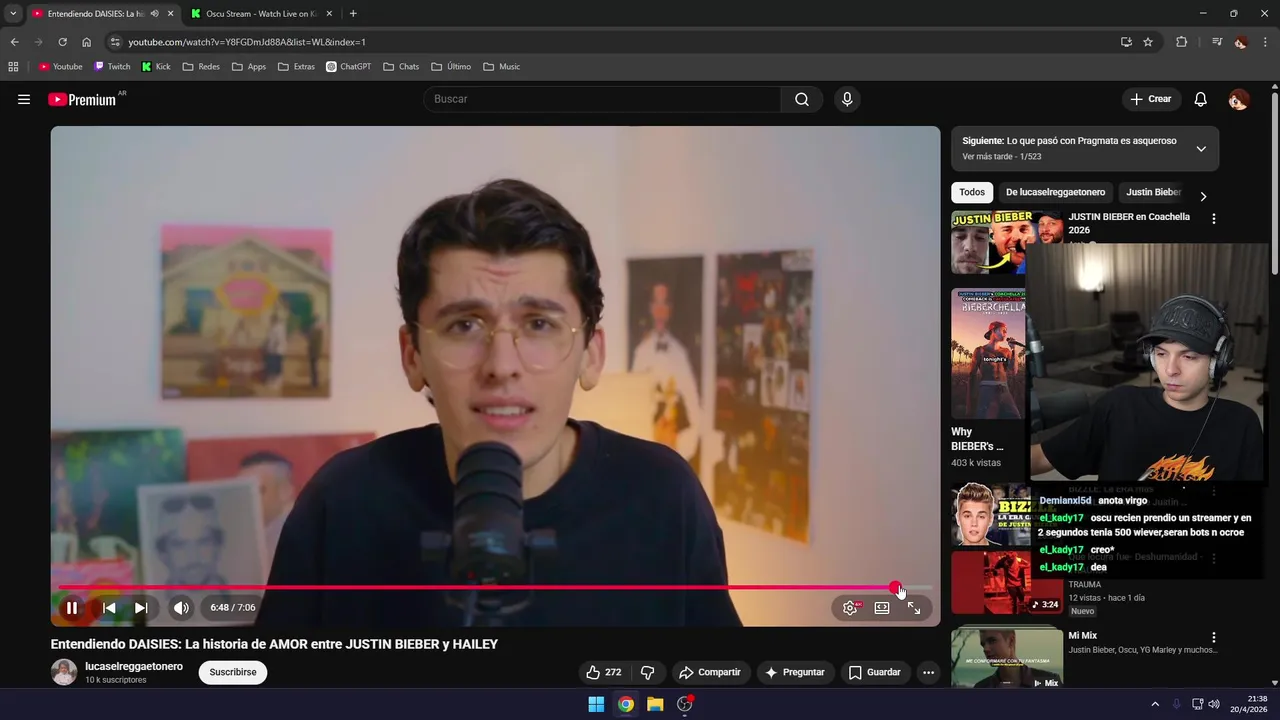Screen dimensions: 1280x720
Task: Open File Explorer from the taskbar
Action: coord(655,704)
